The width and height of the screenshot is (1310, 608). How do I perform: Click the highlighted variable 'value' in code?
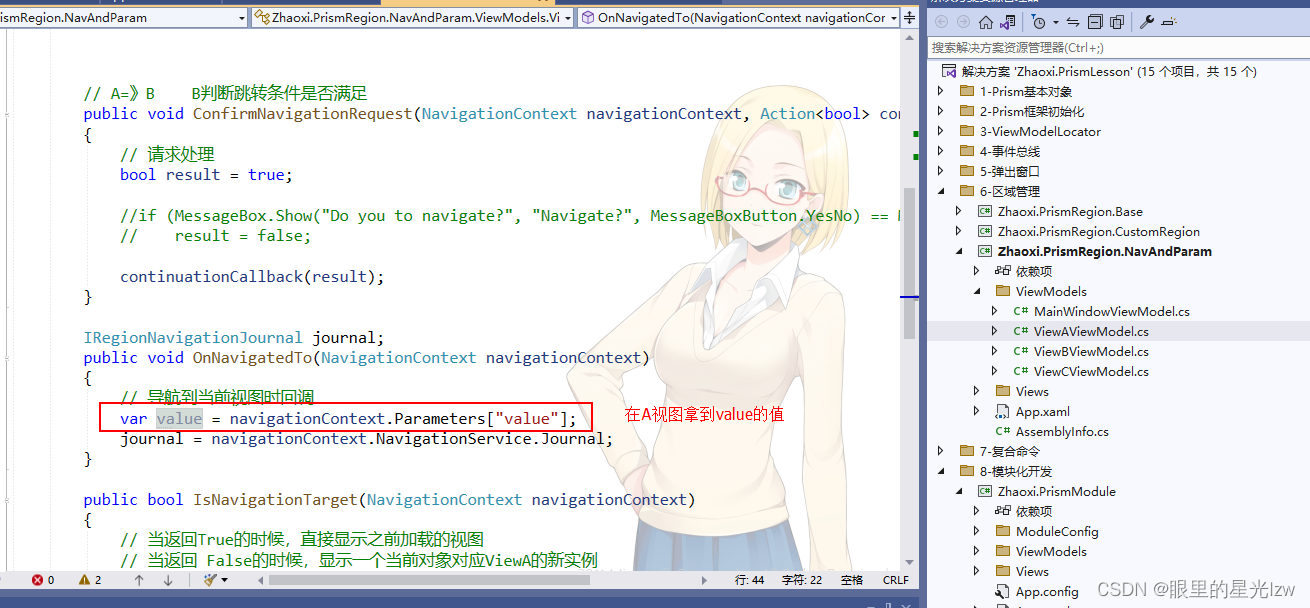[179, 418]
